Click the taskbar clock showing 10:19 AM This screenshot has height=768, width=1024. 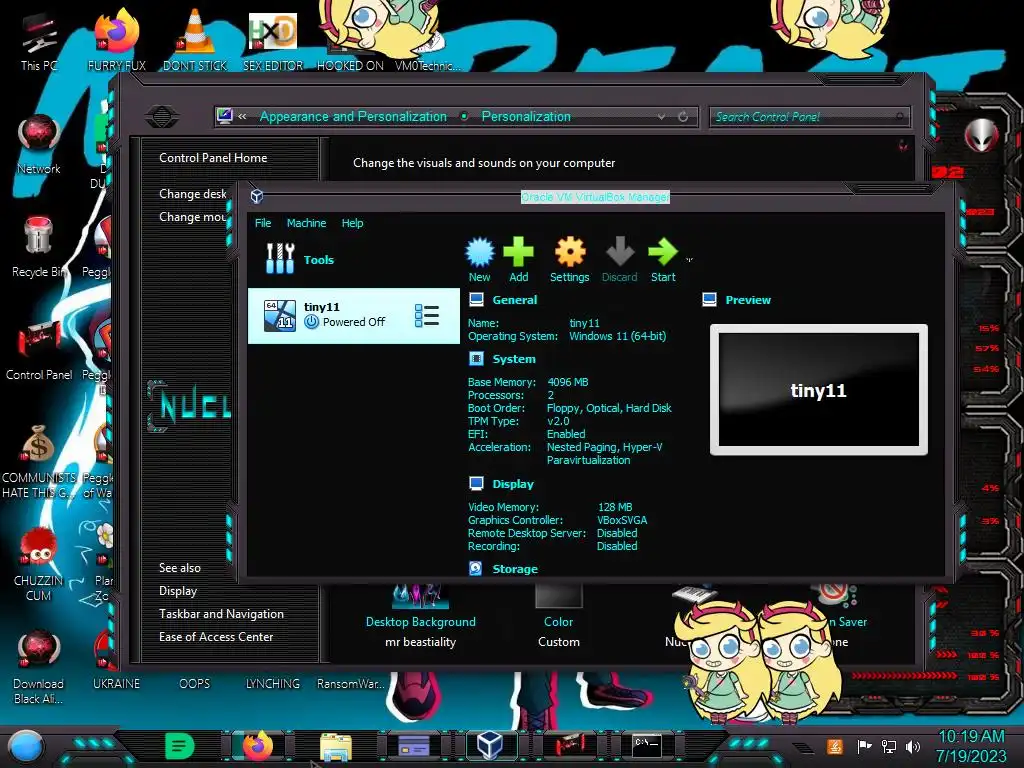[x=971, y=746]
